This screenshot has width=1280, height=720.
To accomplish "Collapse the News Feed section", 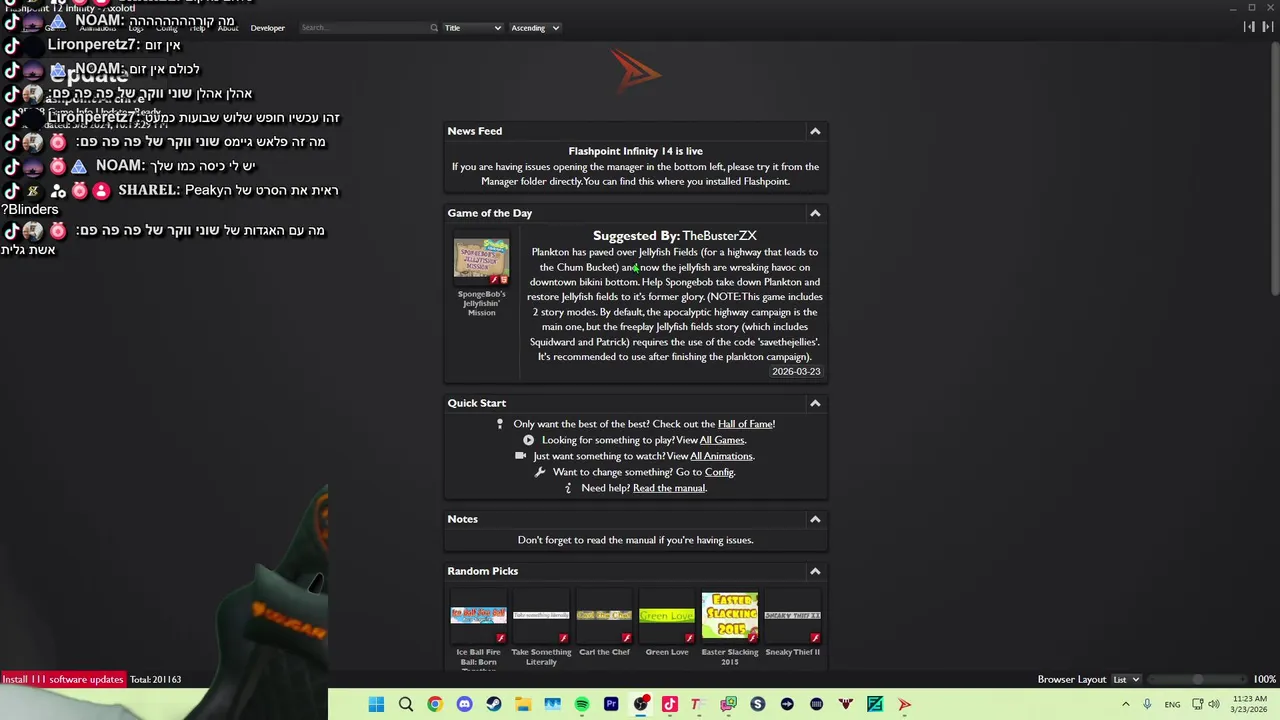I will click(815, 131).
